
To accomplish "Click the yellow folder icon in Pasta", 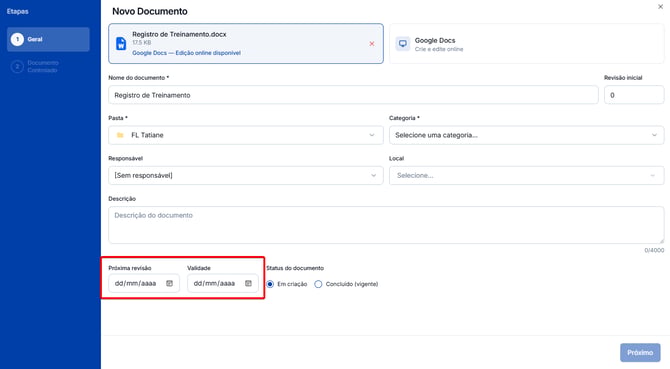I will [120, 135].
